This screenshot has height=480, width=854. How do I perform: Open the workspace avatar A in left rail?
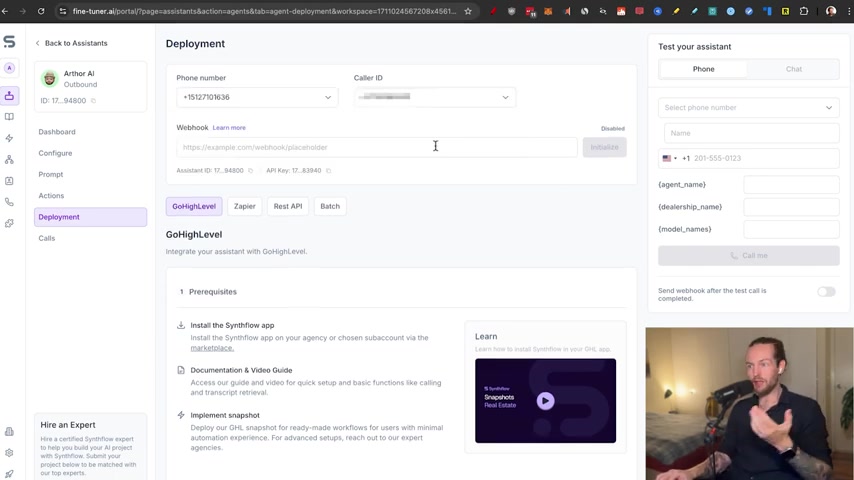click(x=9, y=68)
